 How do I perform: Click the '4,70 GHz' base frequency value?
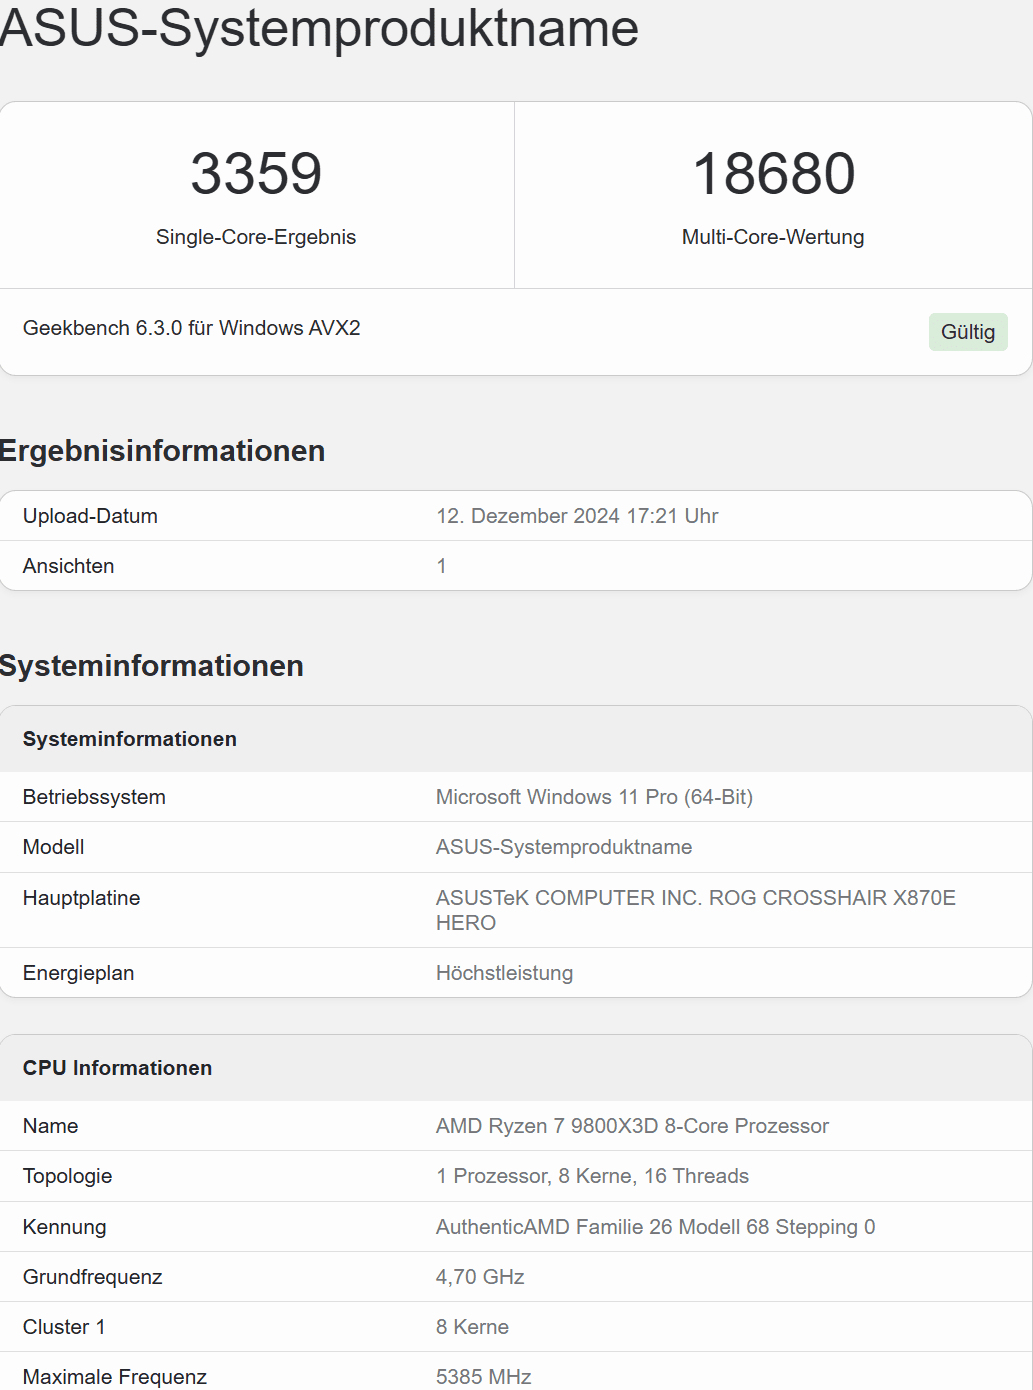click(x=480, y=1277)
